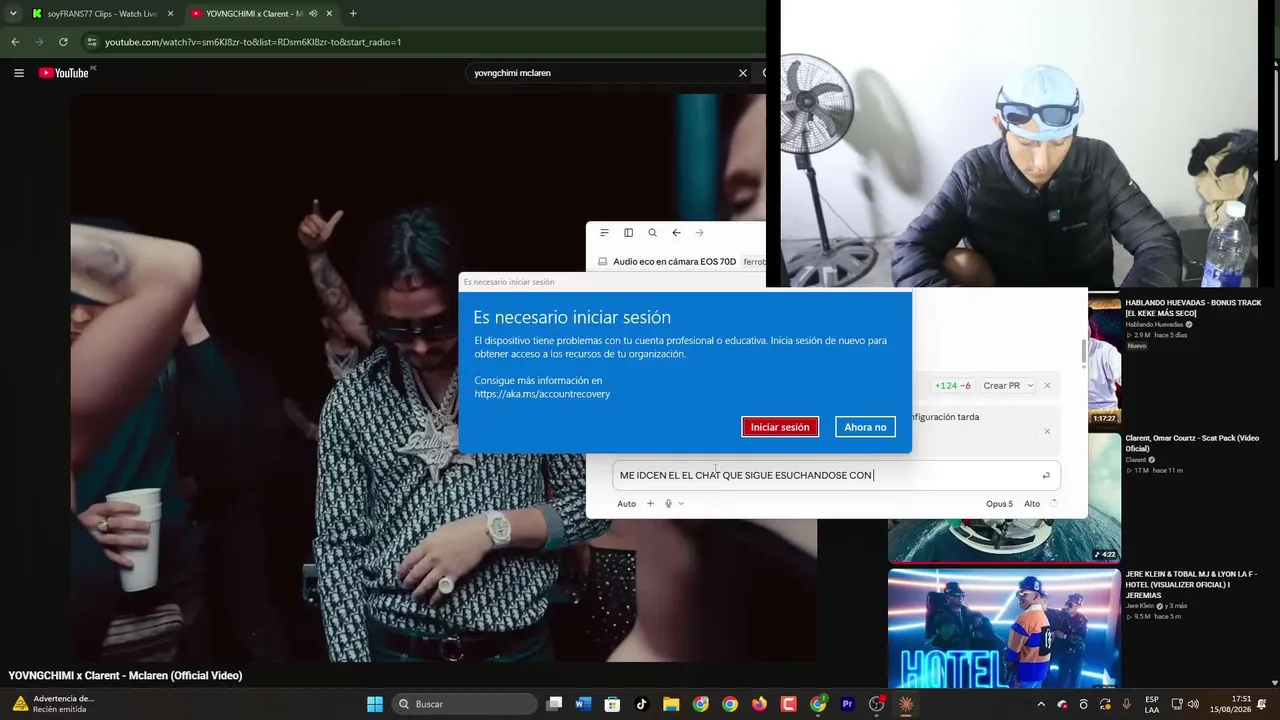Open the aka.ms/accountrecovery link
Image resolution: width=1280 pixels, height=720 pixels.
(542, 394)
